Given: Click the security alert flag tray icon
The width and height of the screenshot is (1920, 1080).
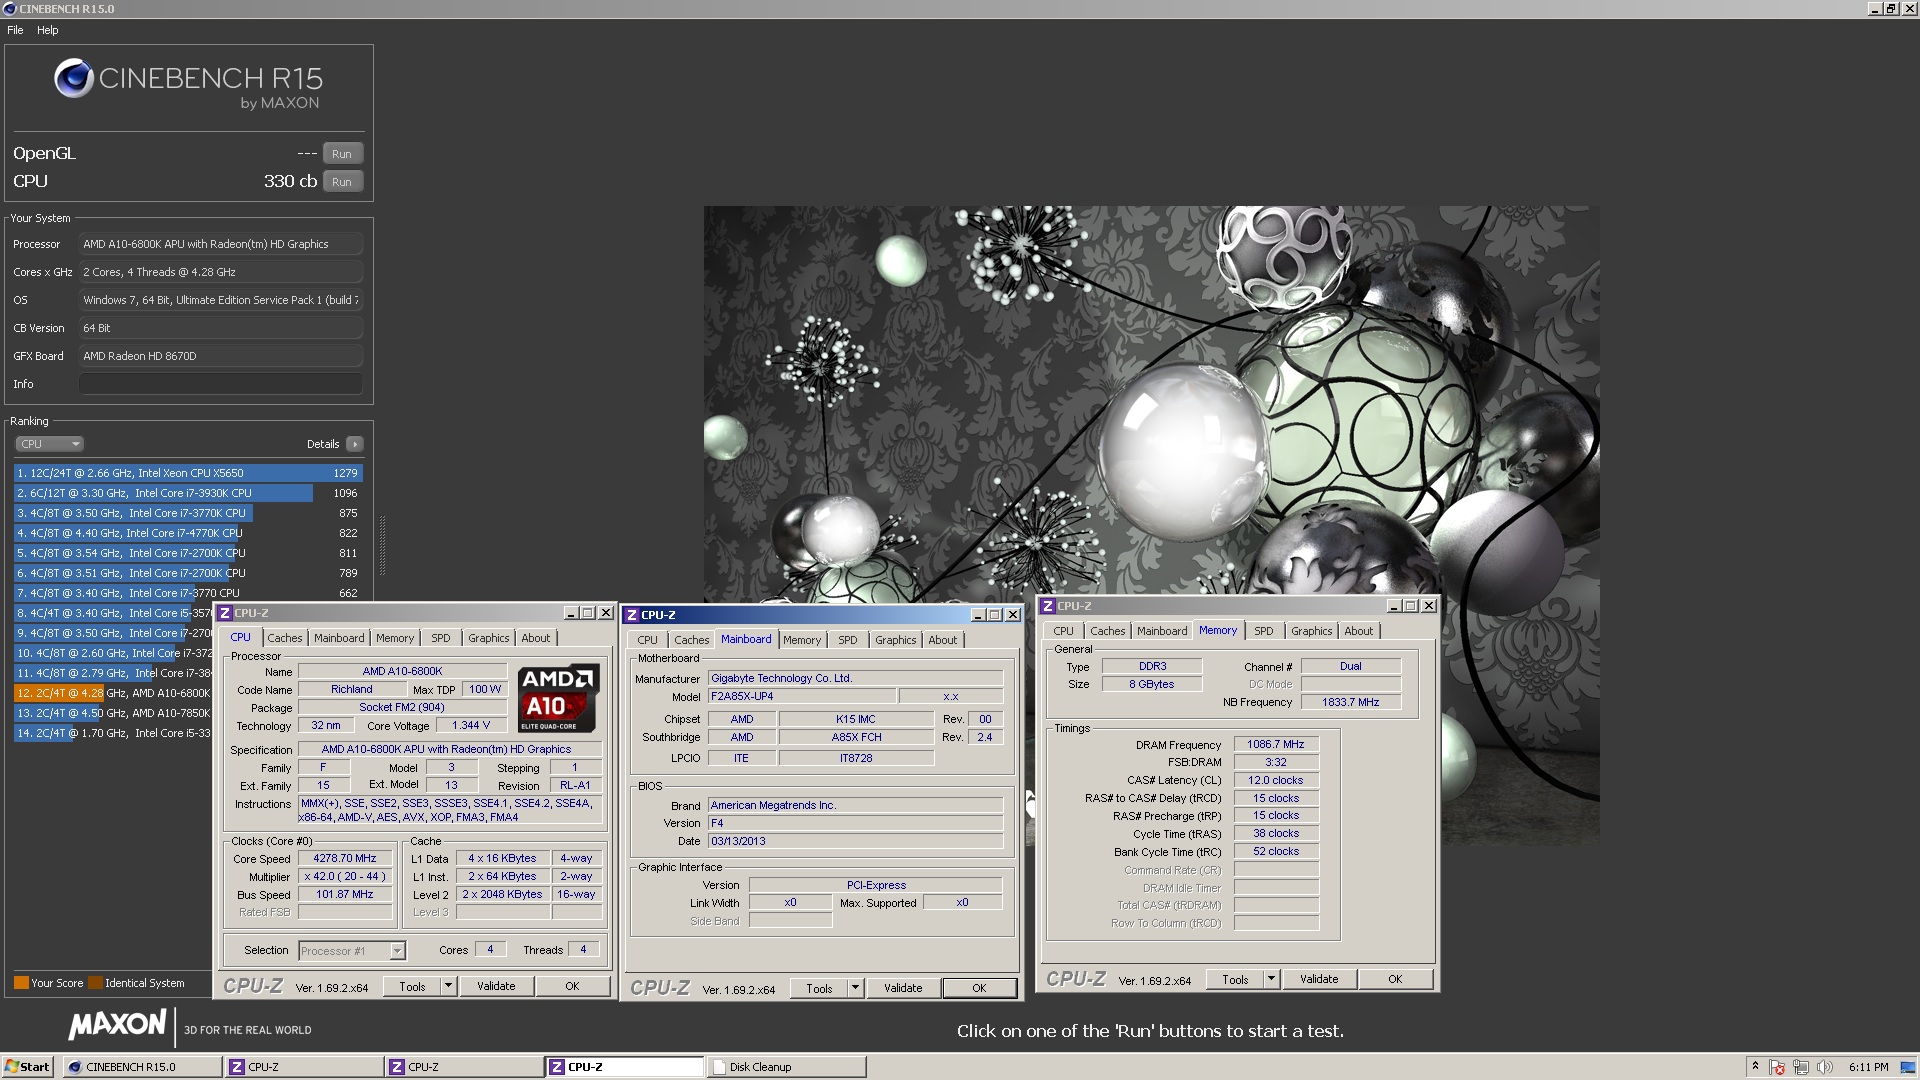Looking at the screenshot, I should coord(1777,1067).
